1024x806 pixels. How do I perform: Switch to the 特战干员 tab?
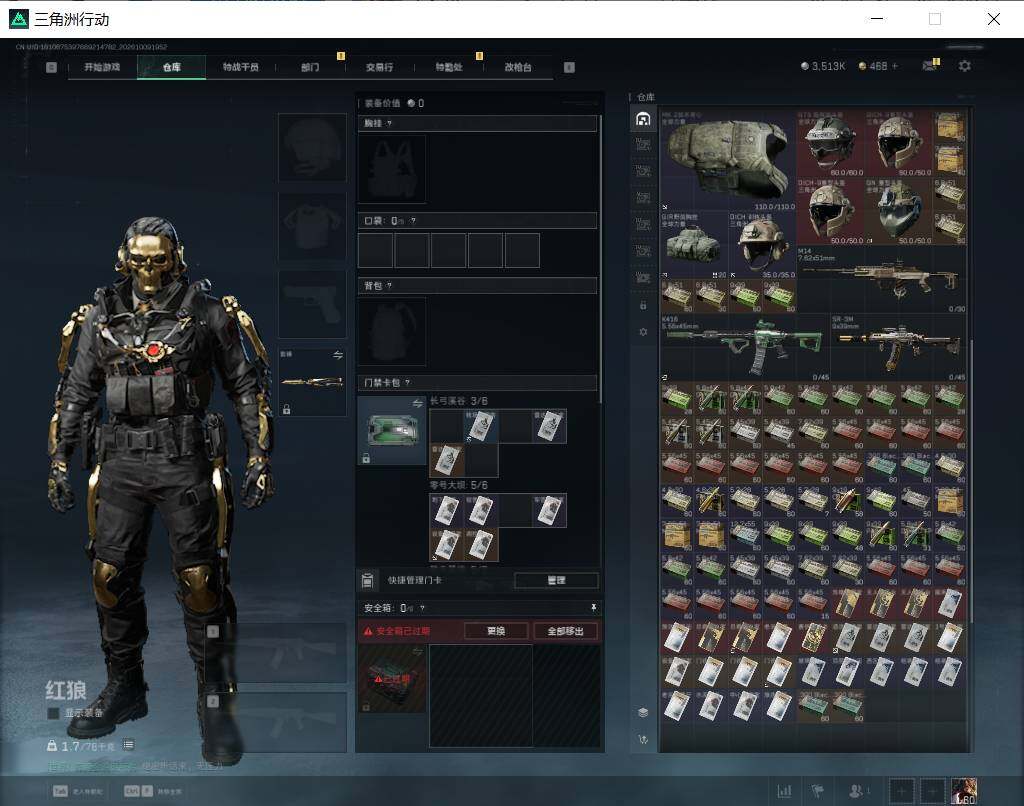(x=240, y=67)
